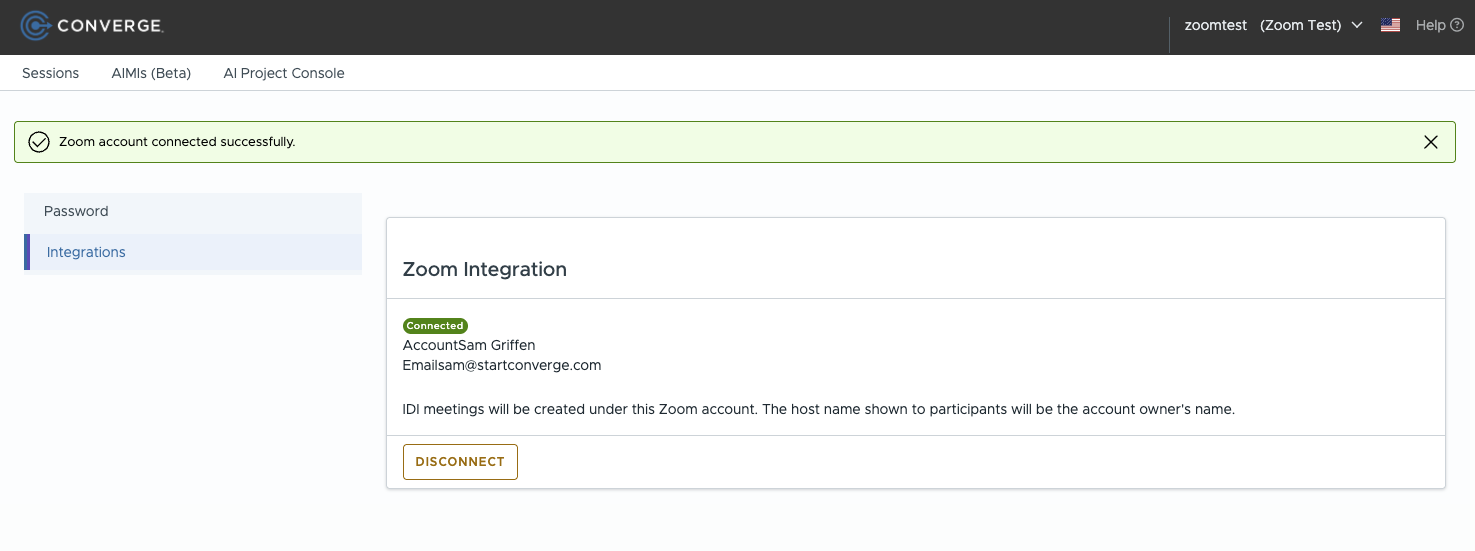Switch to AIMIs (Beta) tab
The image size is (1475, 551).
pos(151,73)
